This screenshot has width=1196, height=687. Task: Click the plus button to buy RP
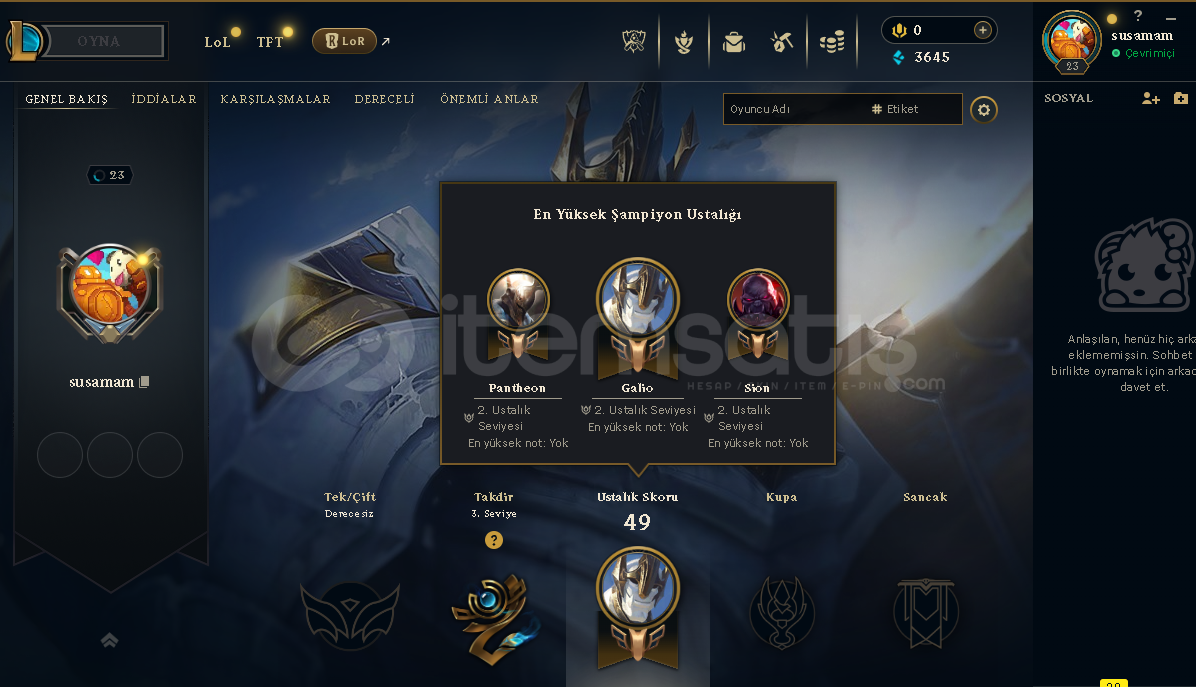(x=982, y=30)
